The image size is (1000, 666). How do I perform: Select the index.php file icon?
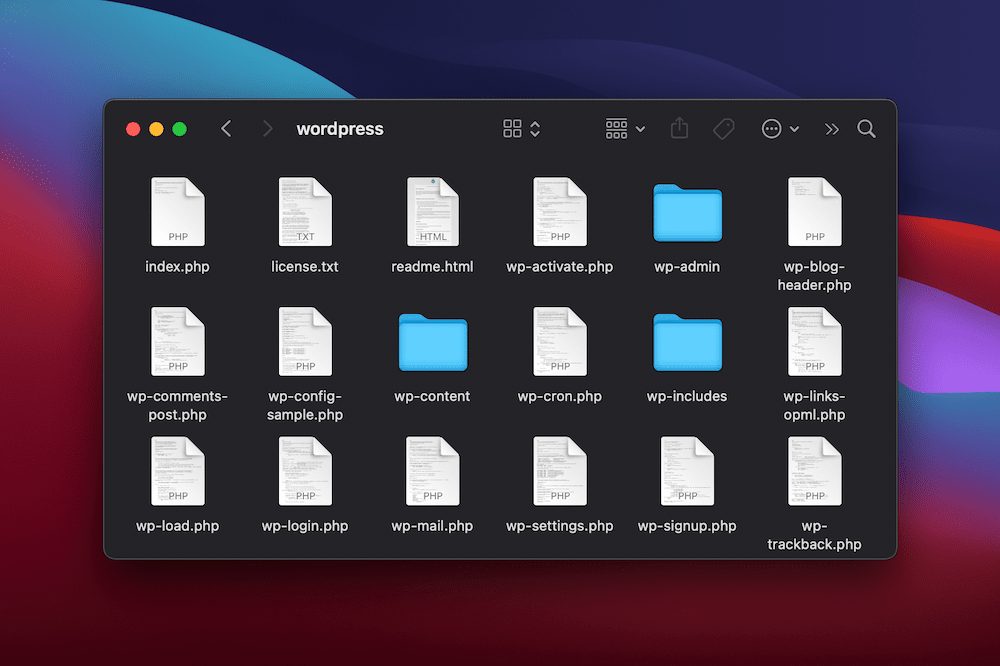178,212
